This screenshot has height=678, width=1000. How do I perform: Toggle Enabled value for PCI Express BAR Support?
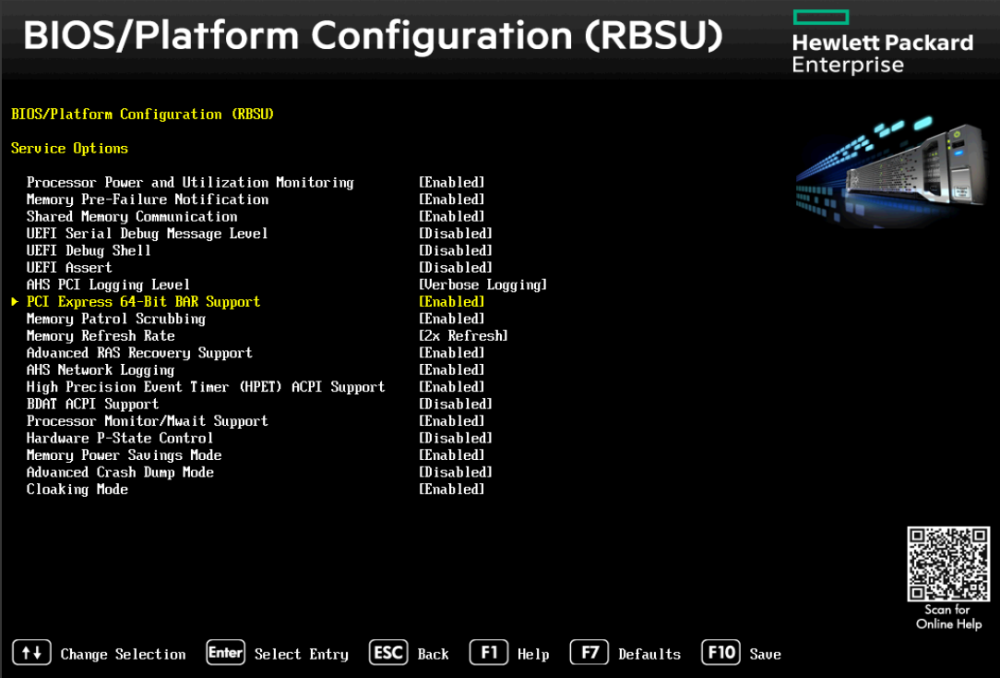(x=452, y=302)
